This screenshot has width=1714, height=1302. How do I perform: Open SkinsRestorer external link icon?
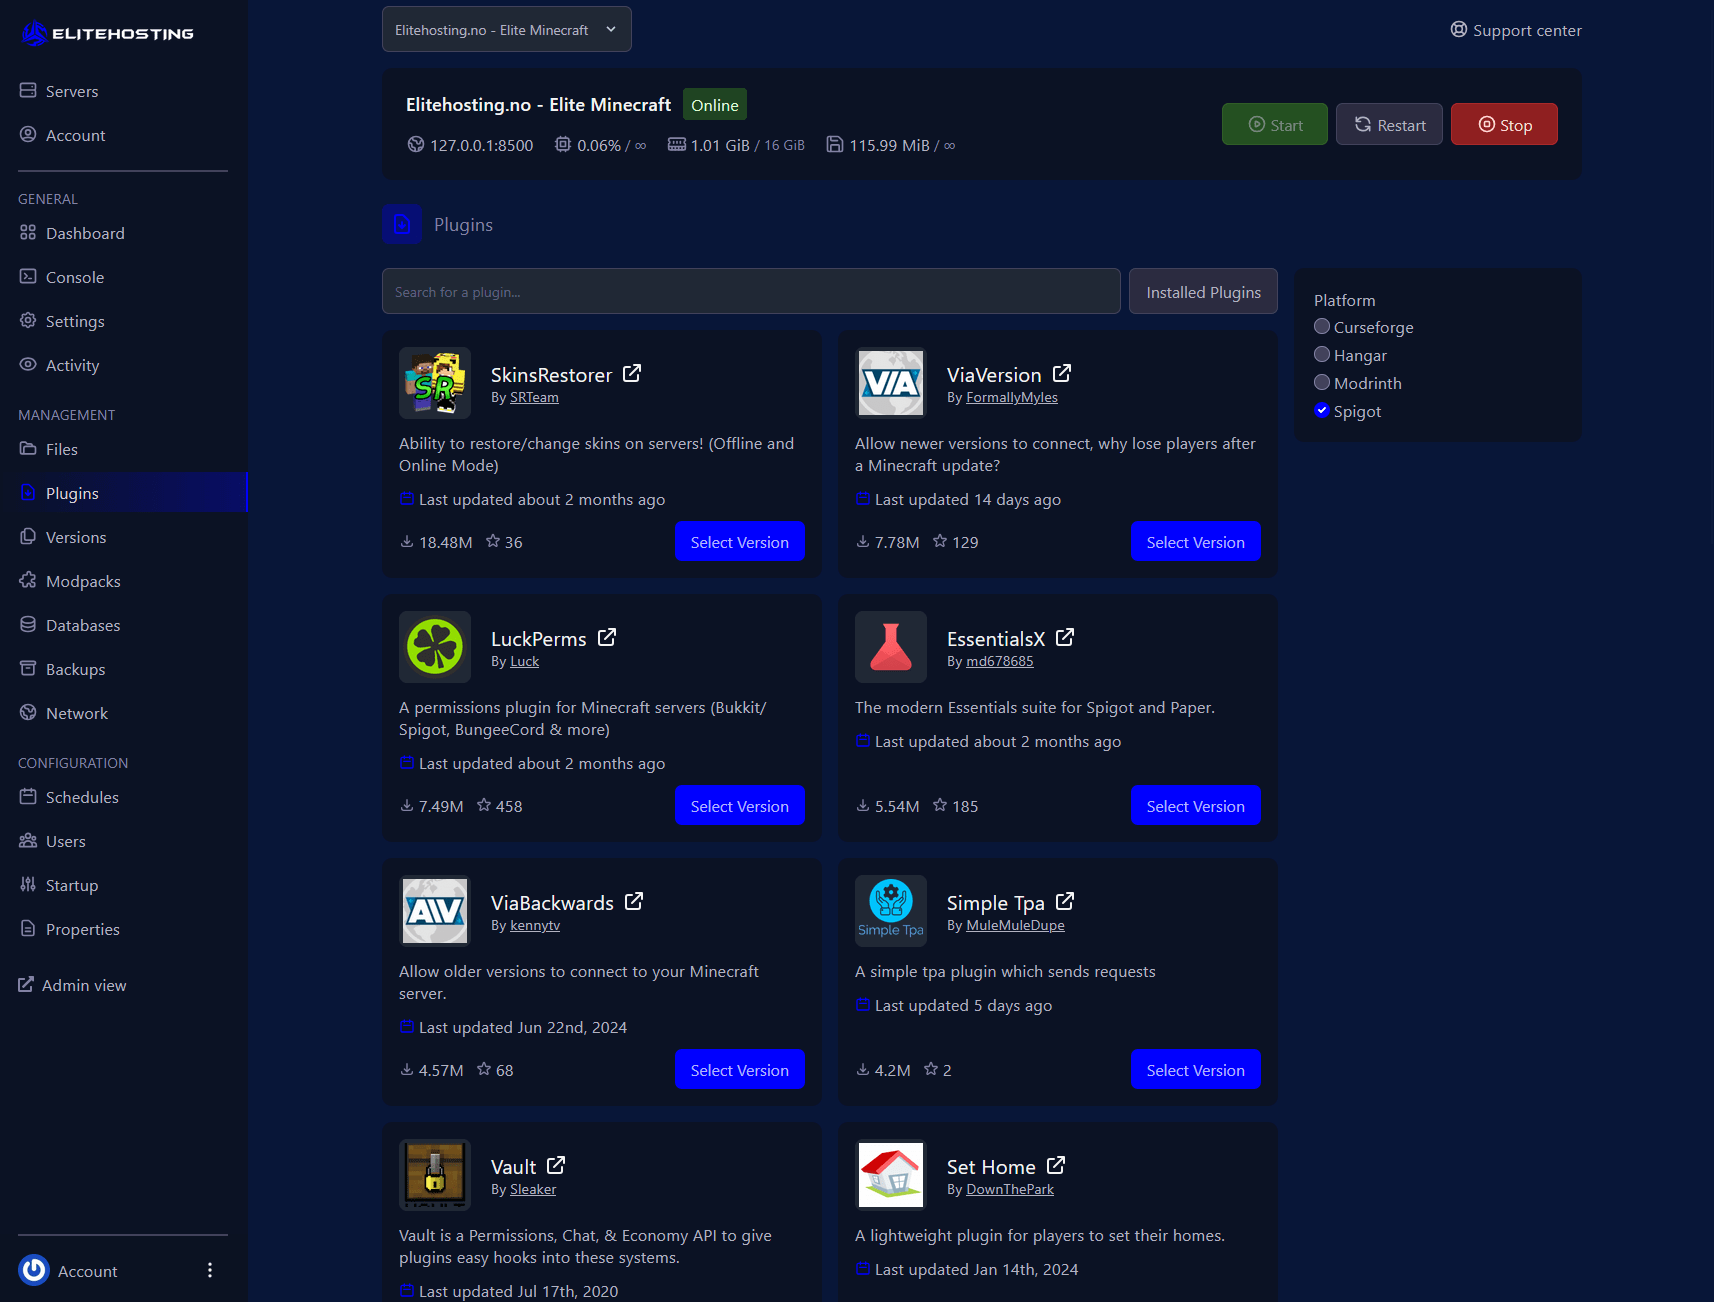(x=632, y=372)
